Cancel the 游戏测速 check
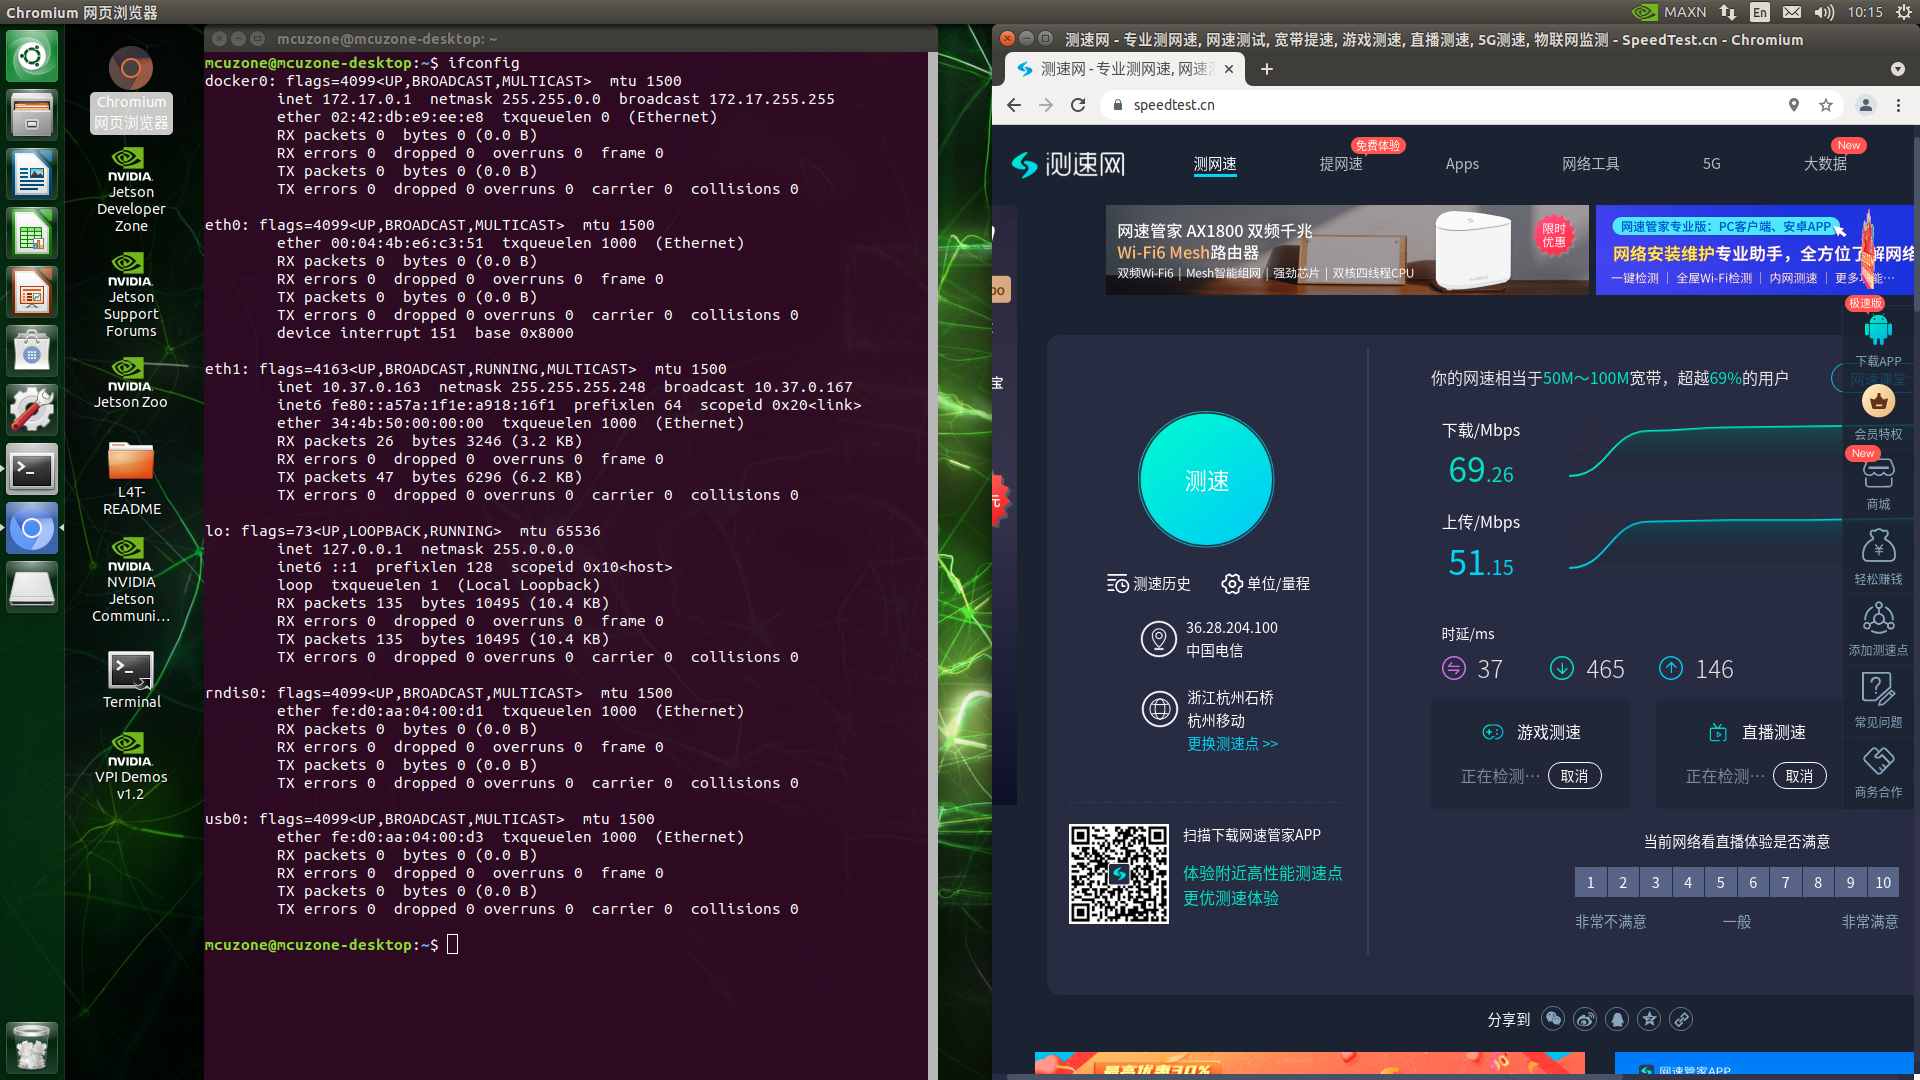Image resolution: width=1920 pixels, height=1080 pixels. (x=1574, y=776)
